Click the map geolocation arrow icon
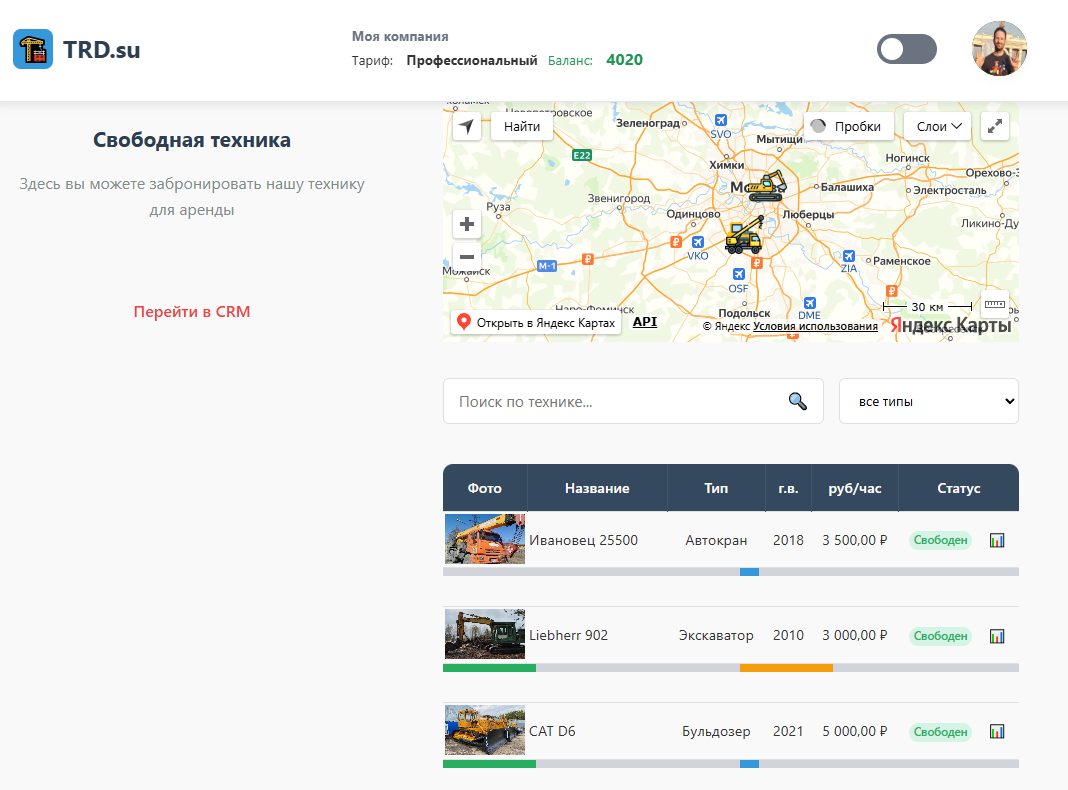 click(x=467, y=126)
